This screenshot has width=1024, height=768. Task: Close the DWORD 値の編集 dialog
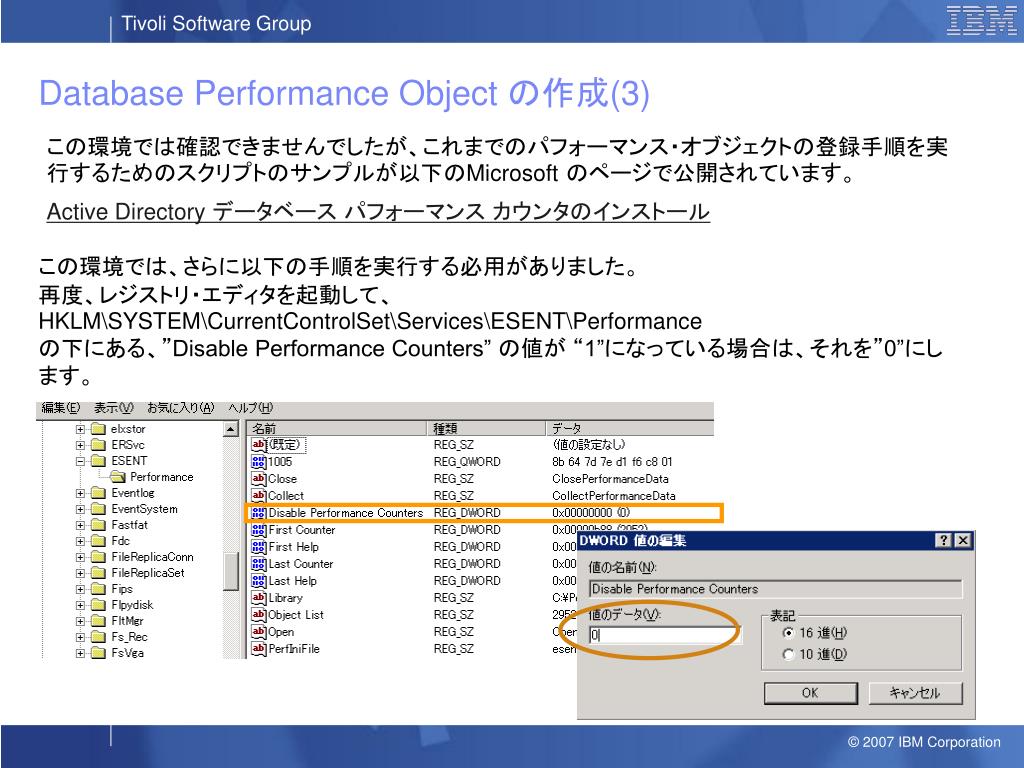click(963, 540)
